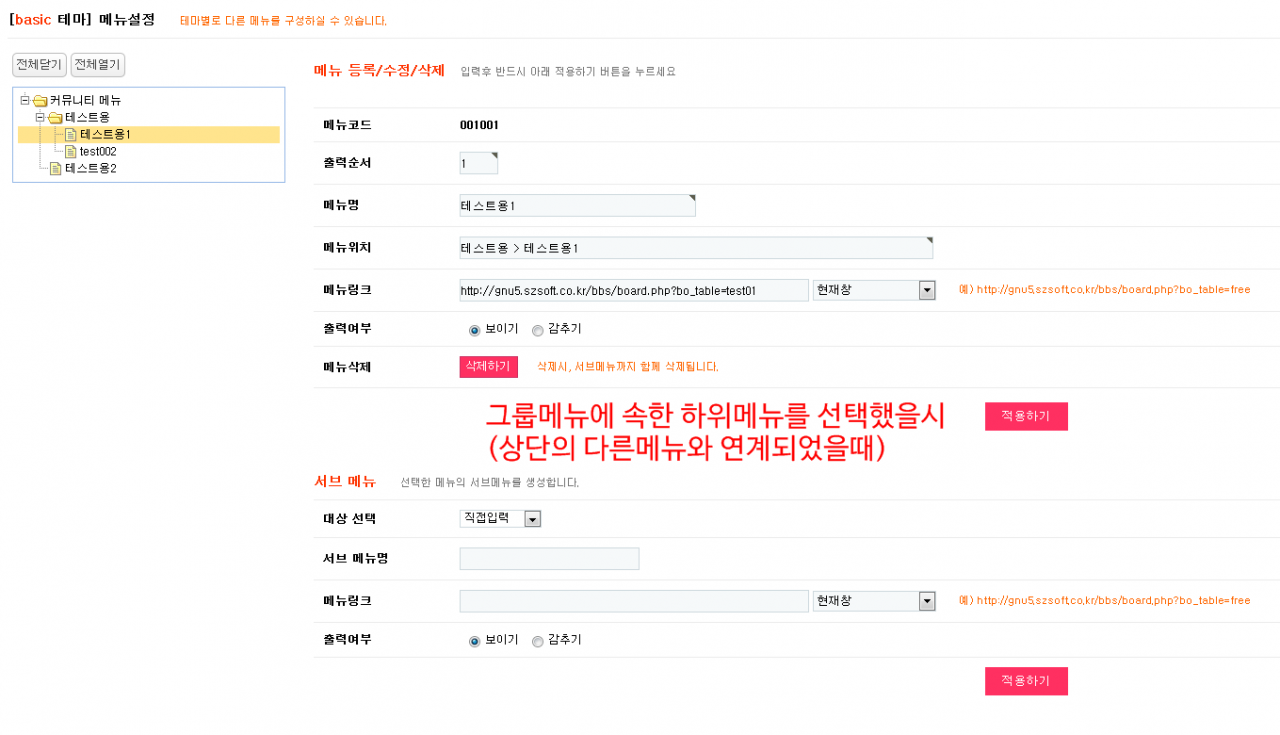Click the 테스트용1 document icon
Image resolution: width=1280 pixels, height=735 pixels.
[x=71, y=134]
